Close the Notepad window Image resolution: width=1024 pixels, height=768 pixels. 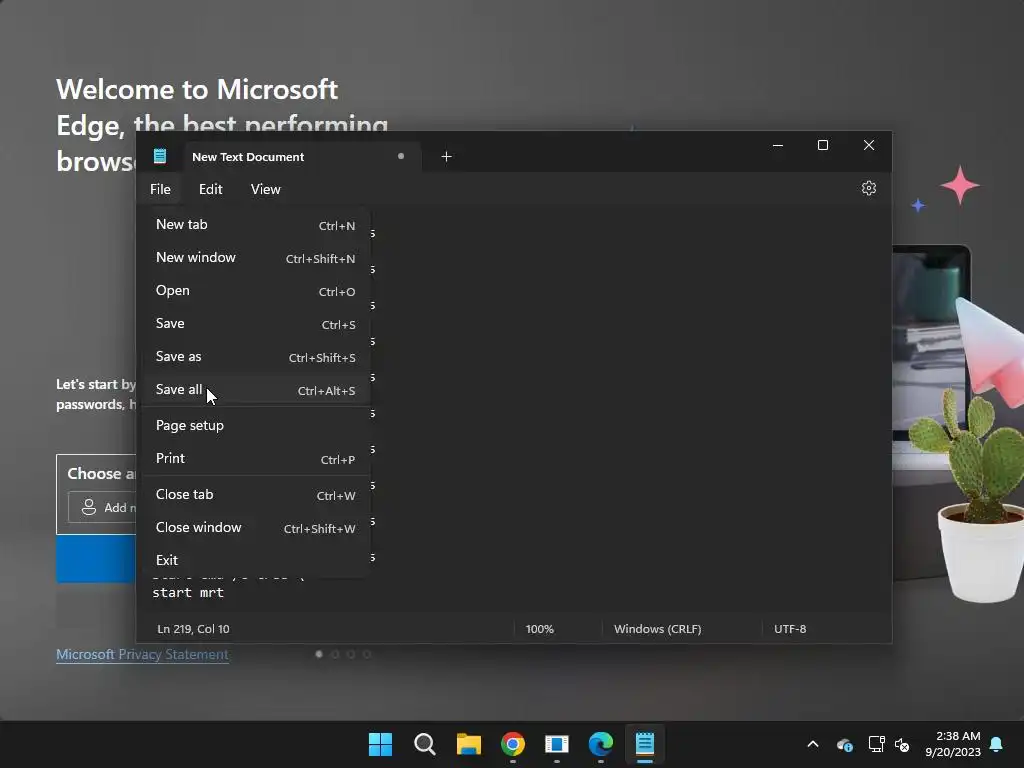pyautogui.click(x=869, y=145)
